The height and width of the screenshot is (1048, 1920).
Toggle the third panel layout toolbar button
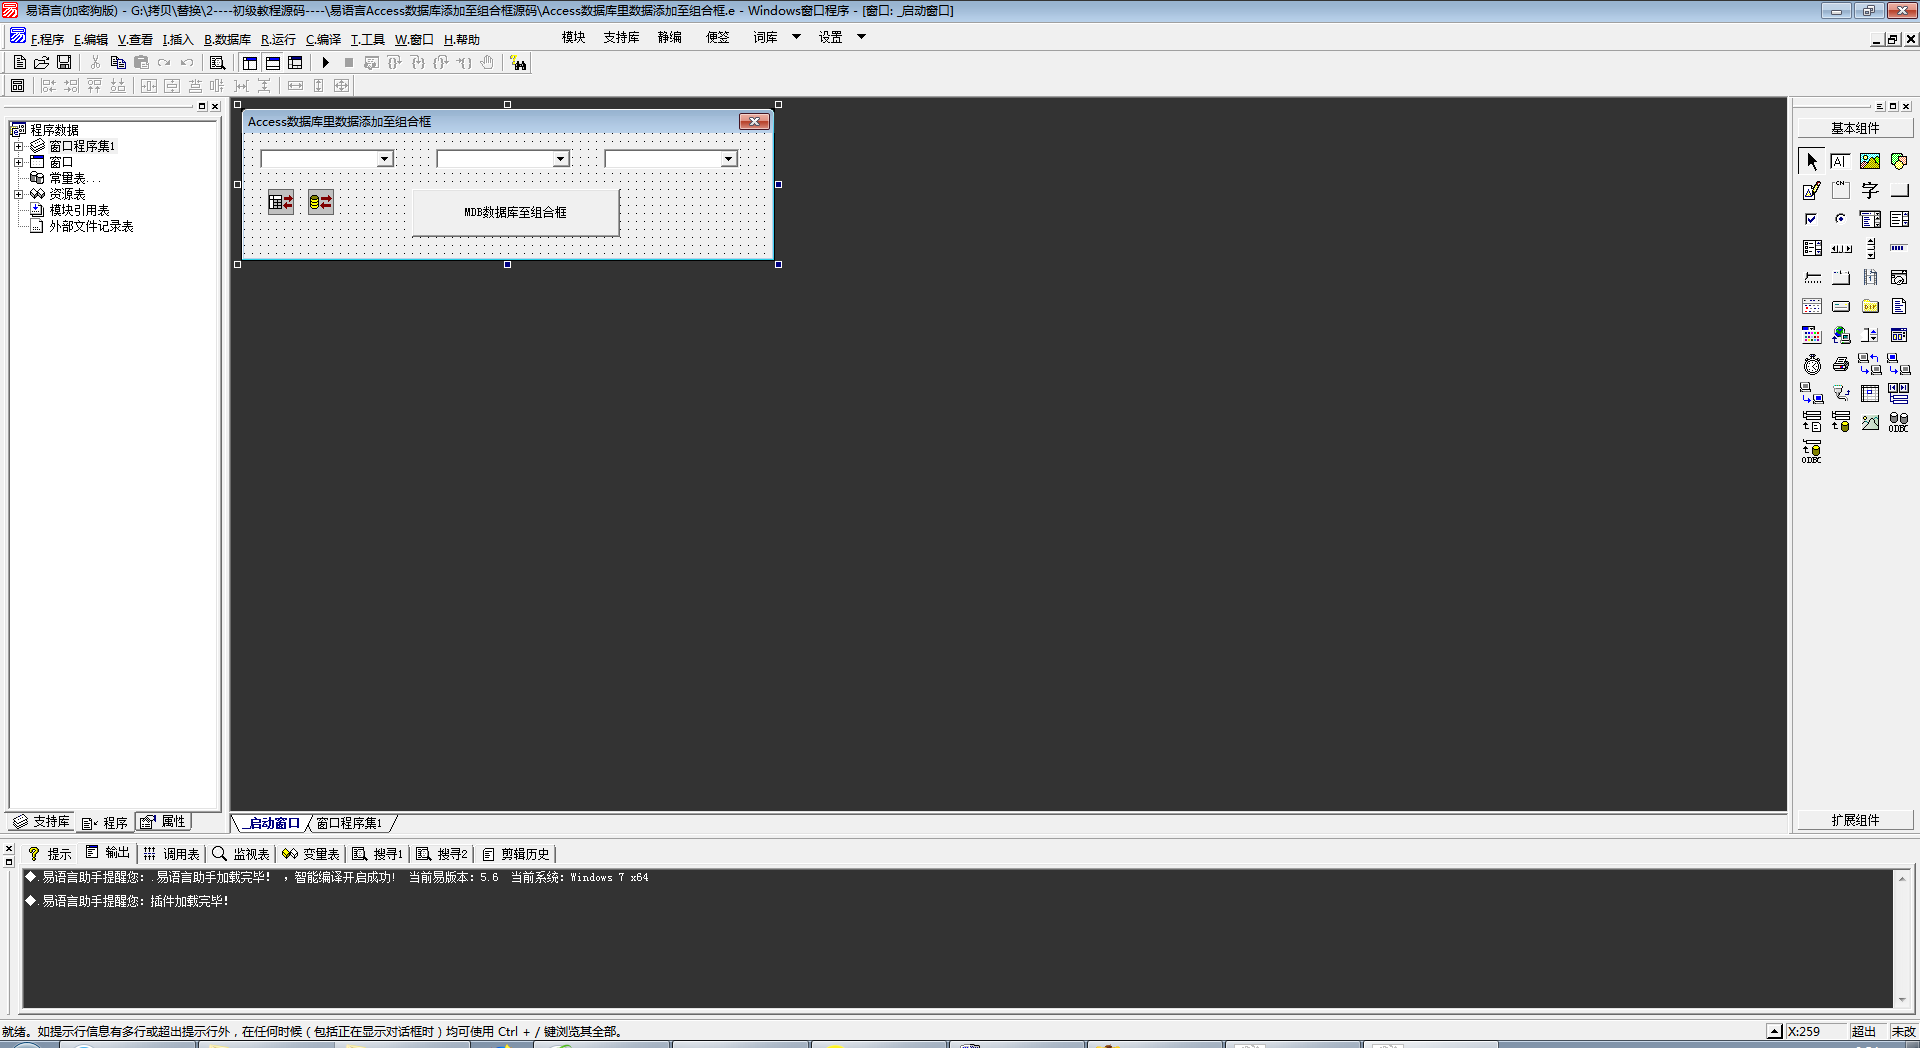tap(295, 62)
